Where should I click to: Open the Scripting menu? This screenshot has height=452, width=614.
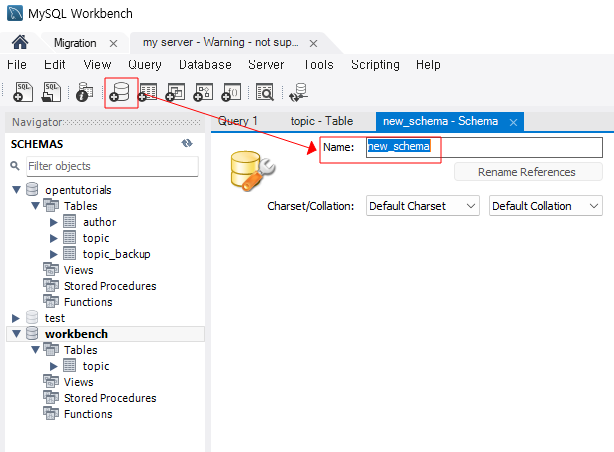click(375, 64)
